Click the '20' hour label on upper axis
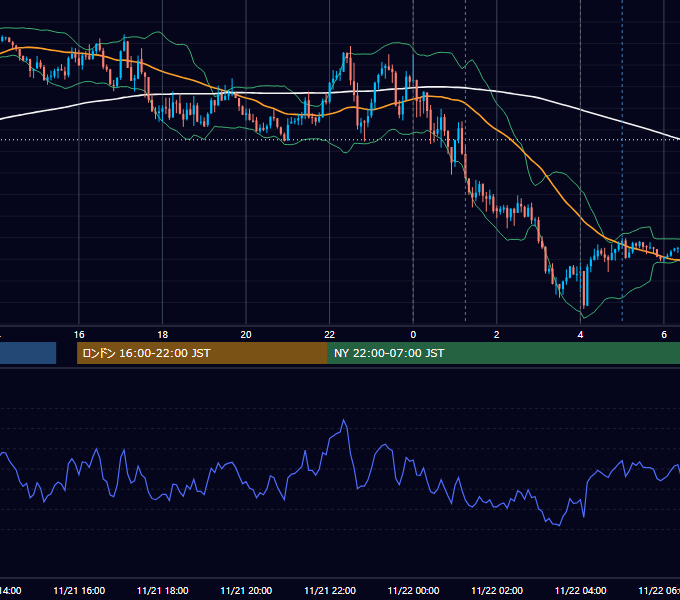The height and width of the screenshot is (600, 680). [246, 335]
